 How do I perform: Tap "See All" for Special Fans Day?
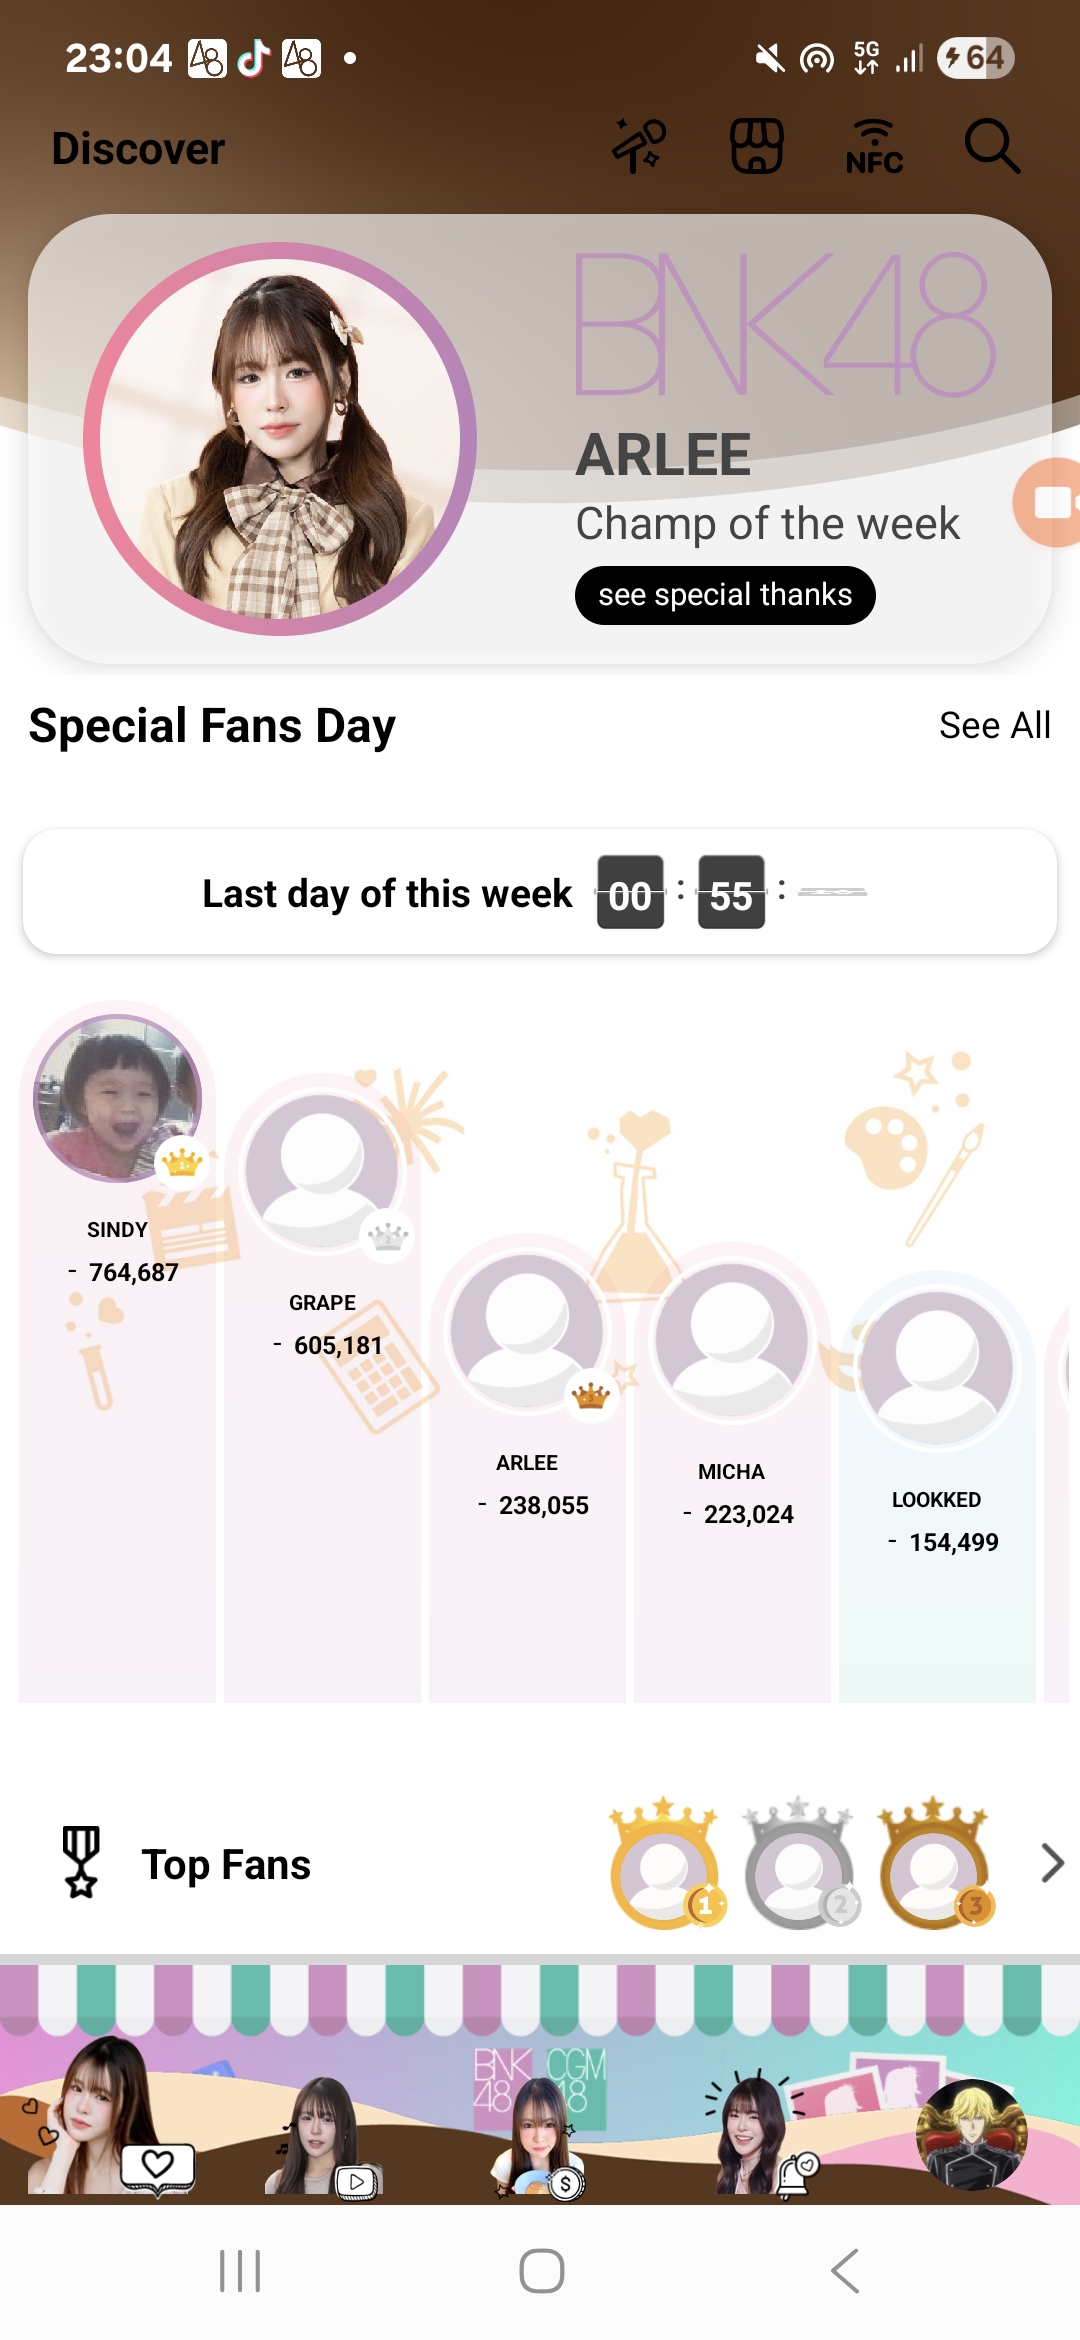[994, 725]
